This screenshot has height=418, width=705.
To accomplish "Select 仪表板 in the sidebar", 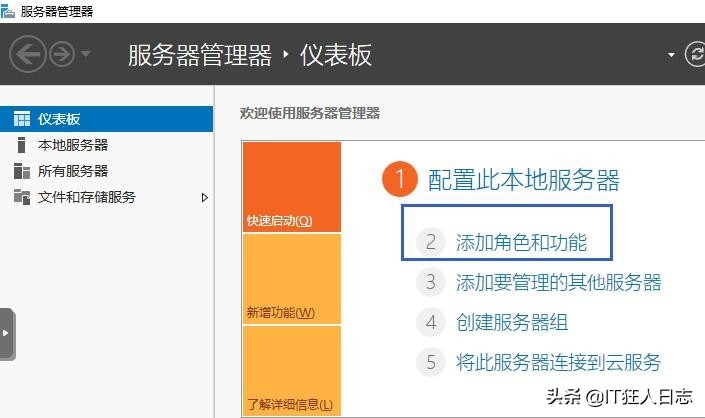I will click(x=107, y=119).
